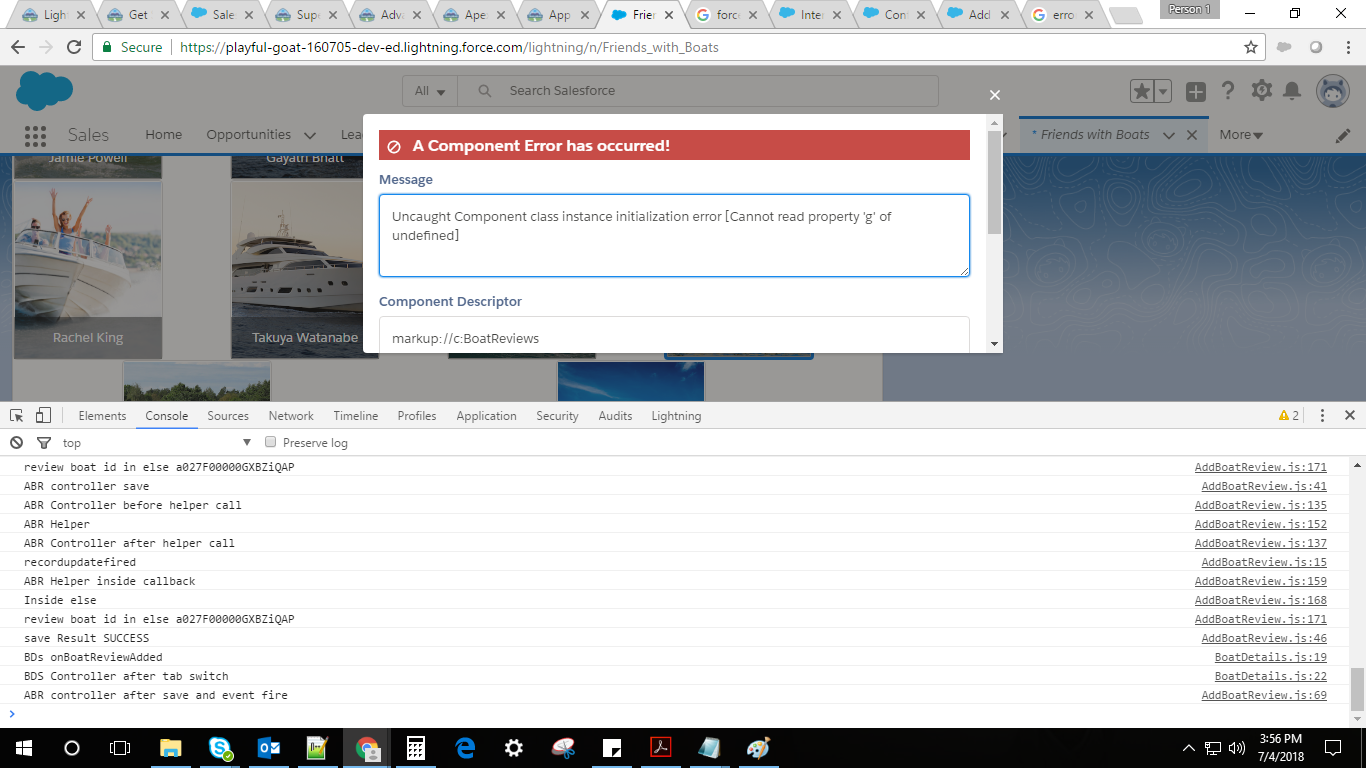1366x768 pixels.
Task: Open the DevTools Lightning tab
Action: coord(676,415)
